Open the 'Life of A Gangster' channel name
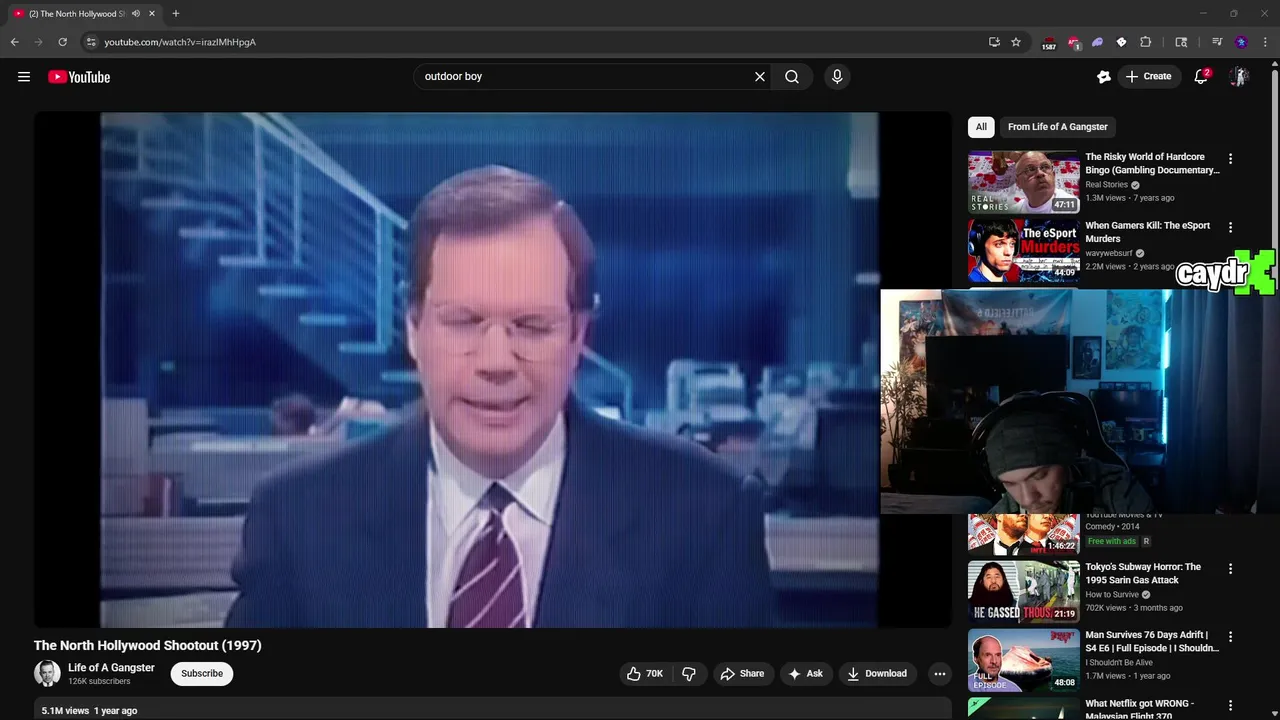This screenshot has width=1280, height=720. (x=111, y=668)
